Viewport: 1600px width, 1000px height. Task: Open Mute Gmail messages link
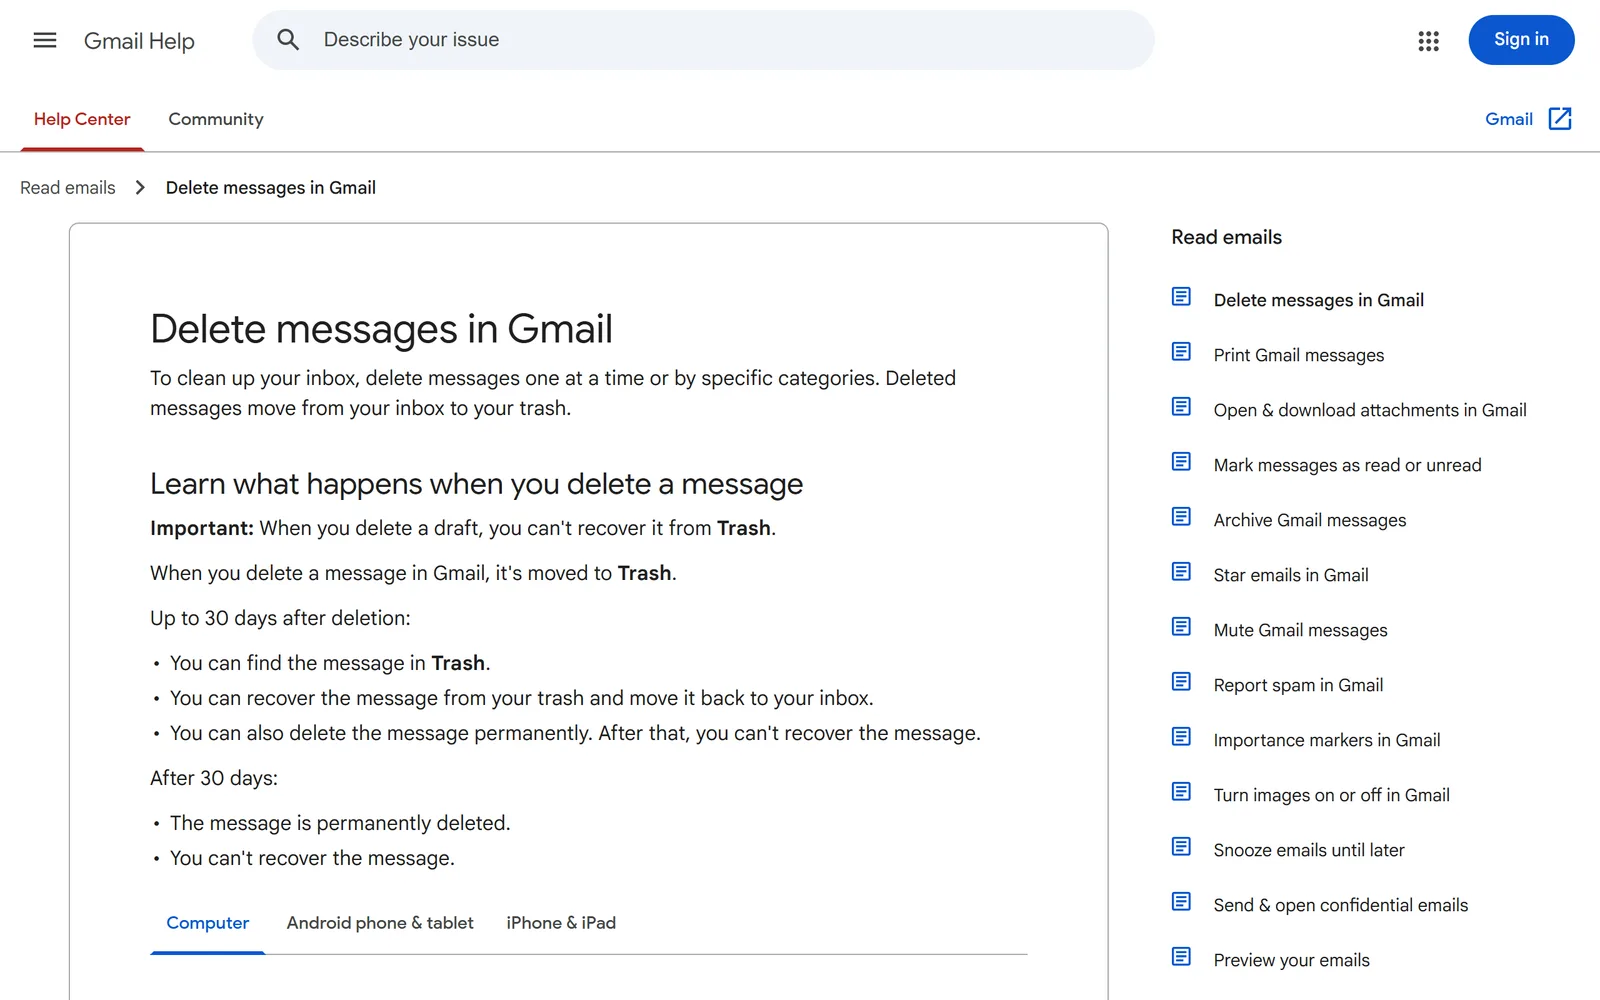coord(1301,630)
